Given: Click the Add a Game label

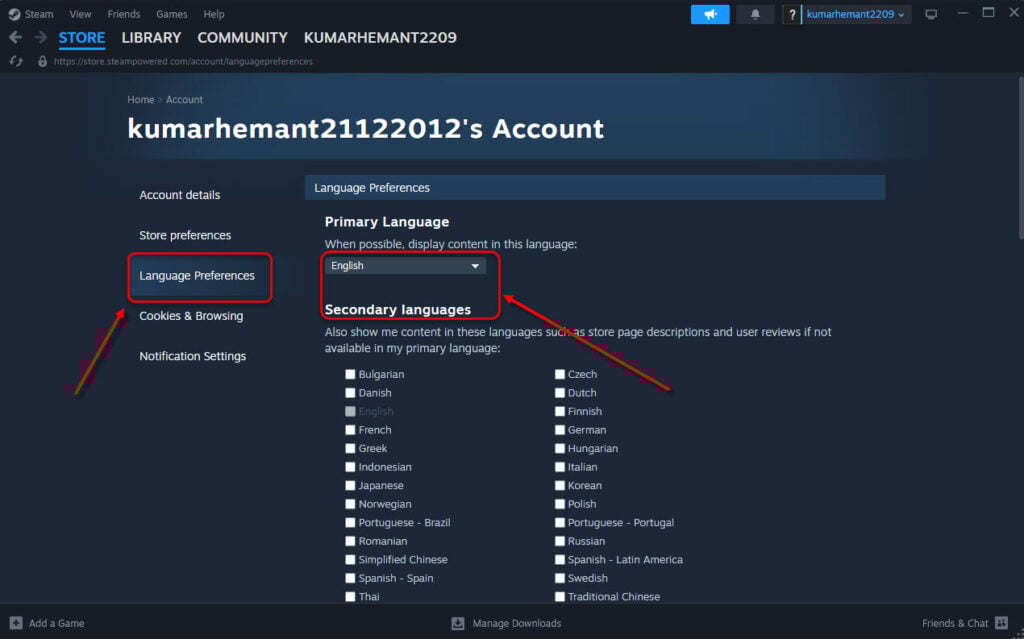Looking at the screenshot, I should click(56, 623).
